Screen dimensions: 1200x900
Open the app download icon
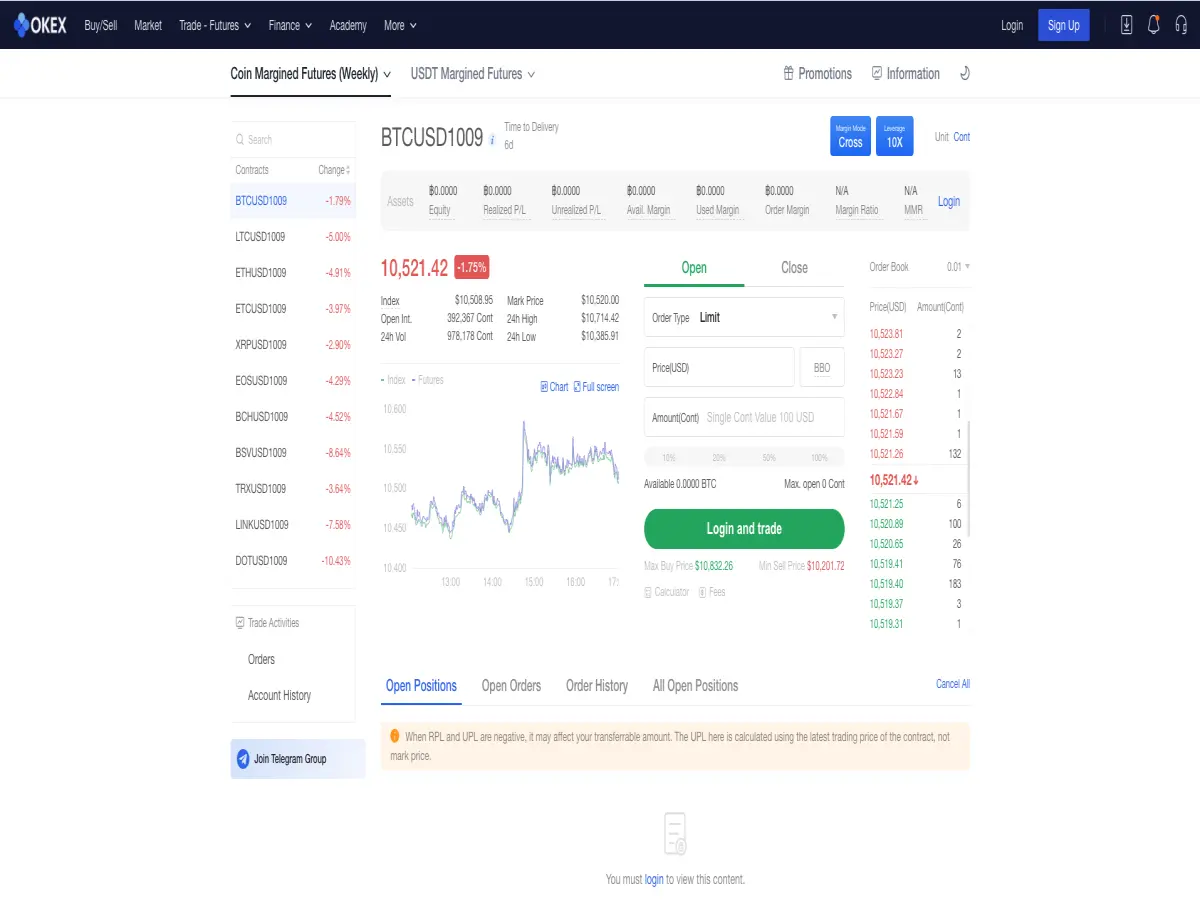(1127, 25)
